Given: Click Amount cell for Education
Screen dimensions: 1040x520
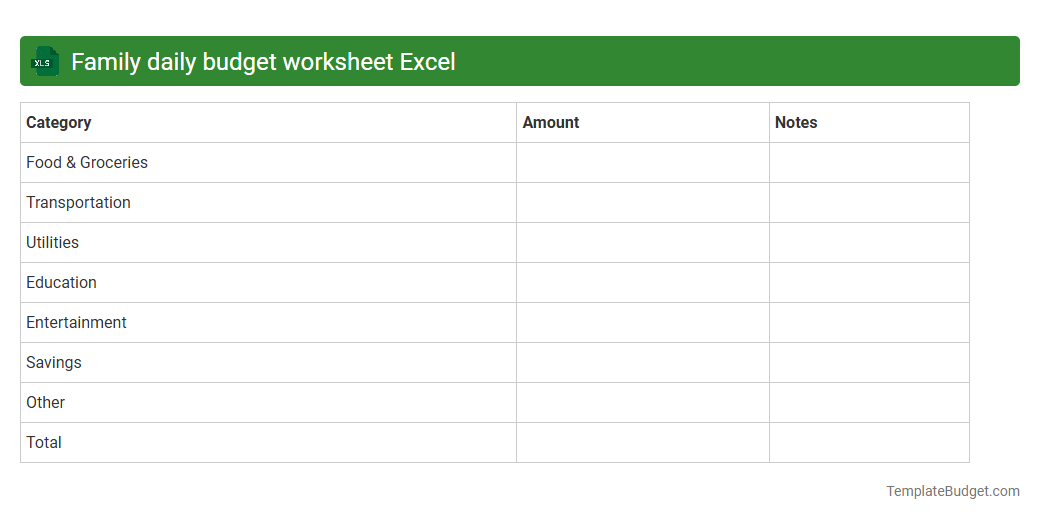Looking at the screenshot, I should click(643, 283).
